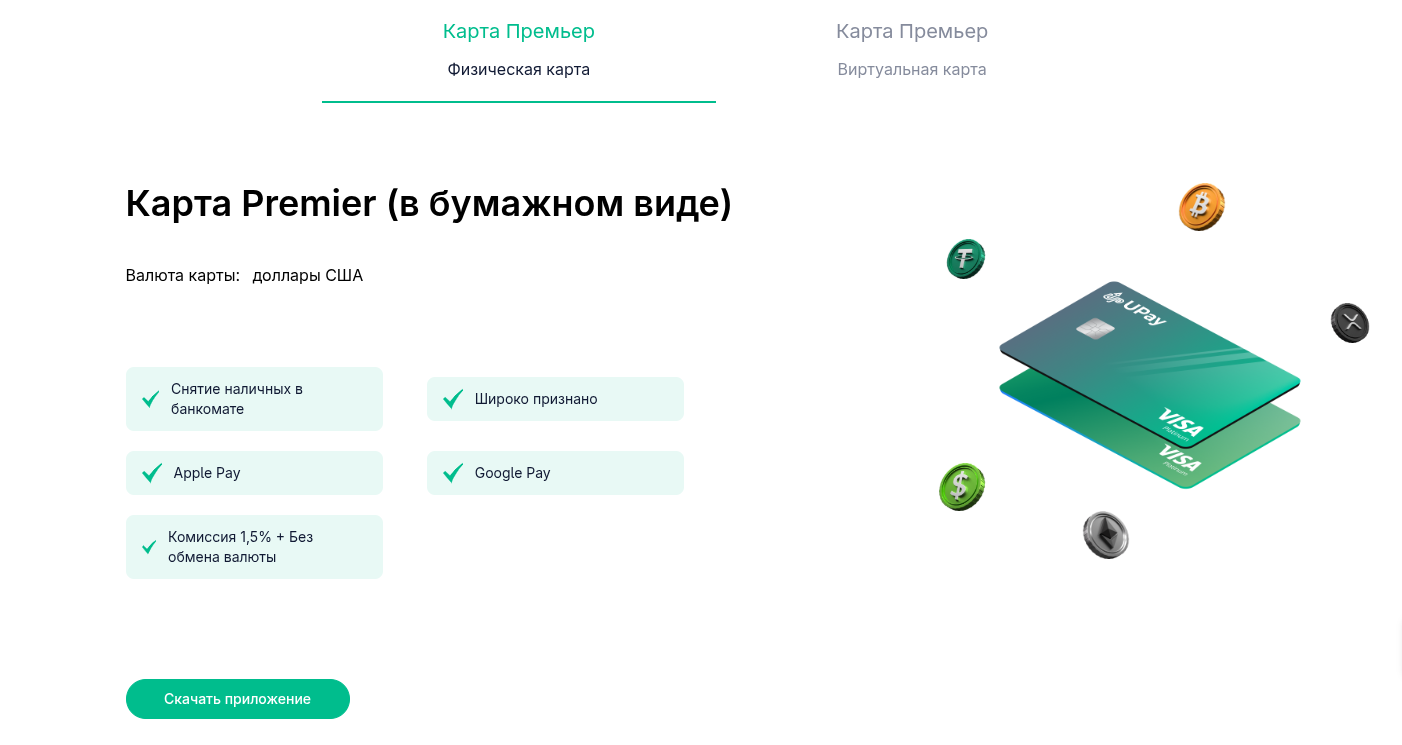Click the page scrollbar on the right edge
This screenshot has width=1402, height=745.
point(1397,650)
